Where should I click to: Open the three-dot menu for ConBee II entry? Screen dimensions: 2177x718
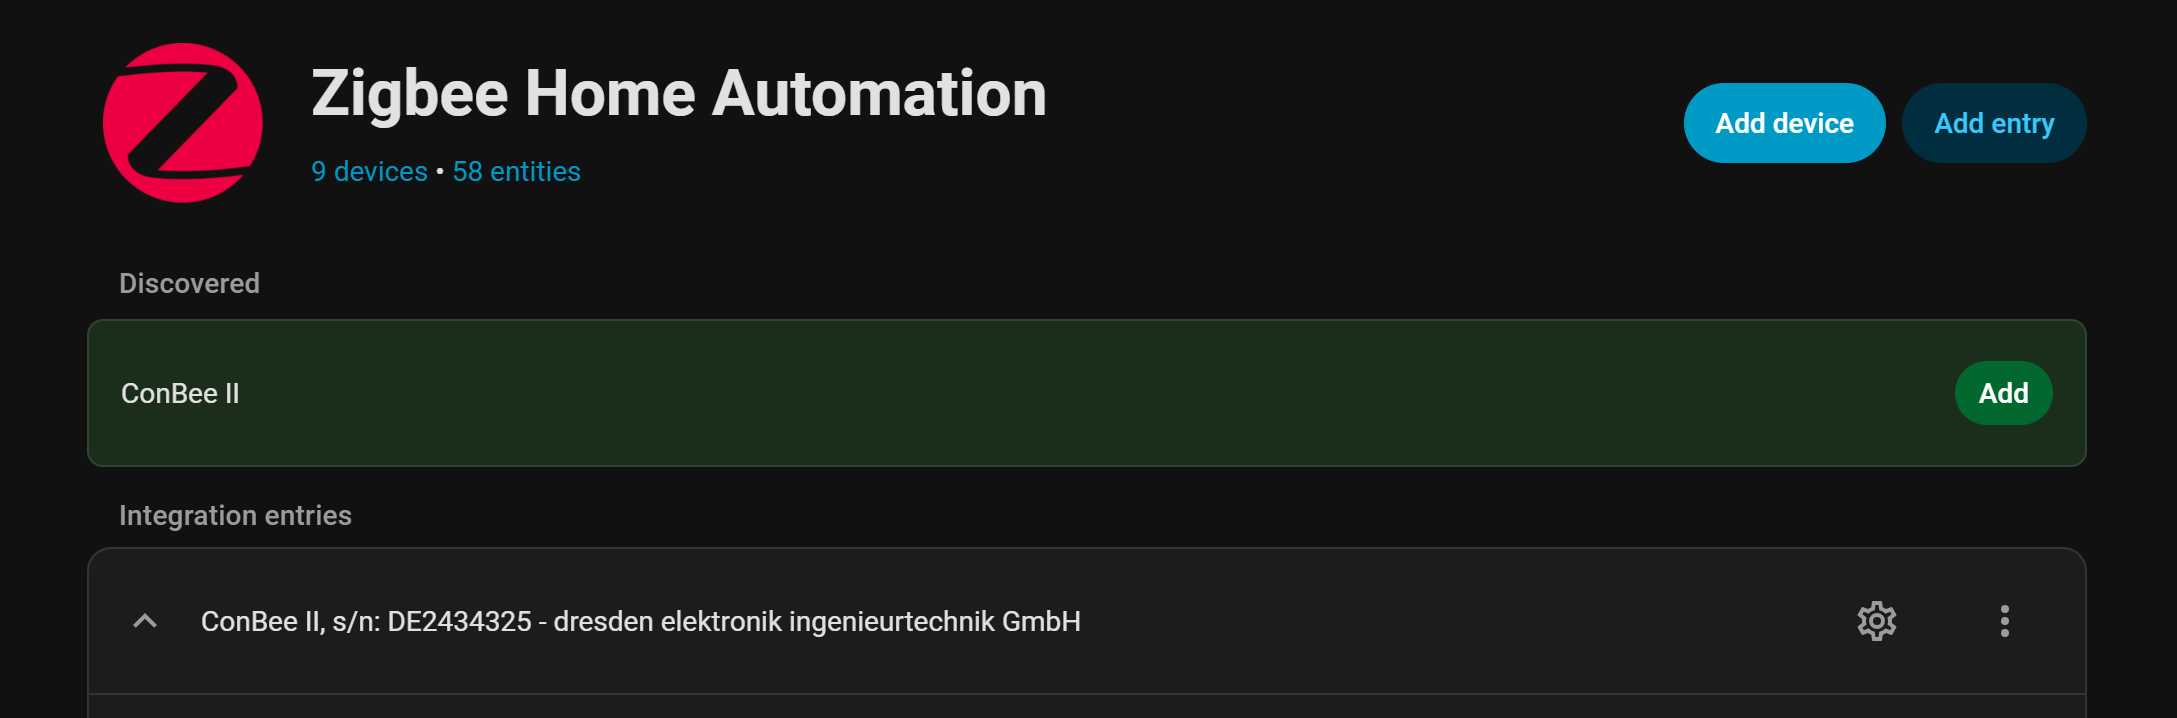2004,621
